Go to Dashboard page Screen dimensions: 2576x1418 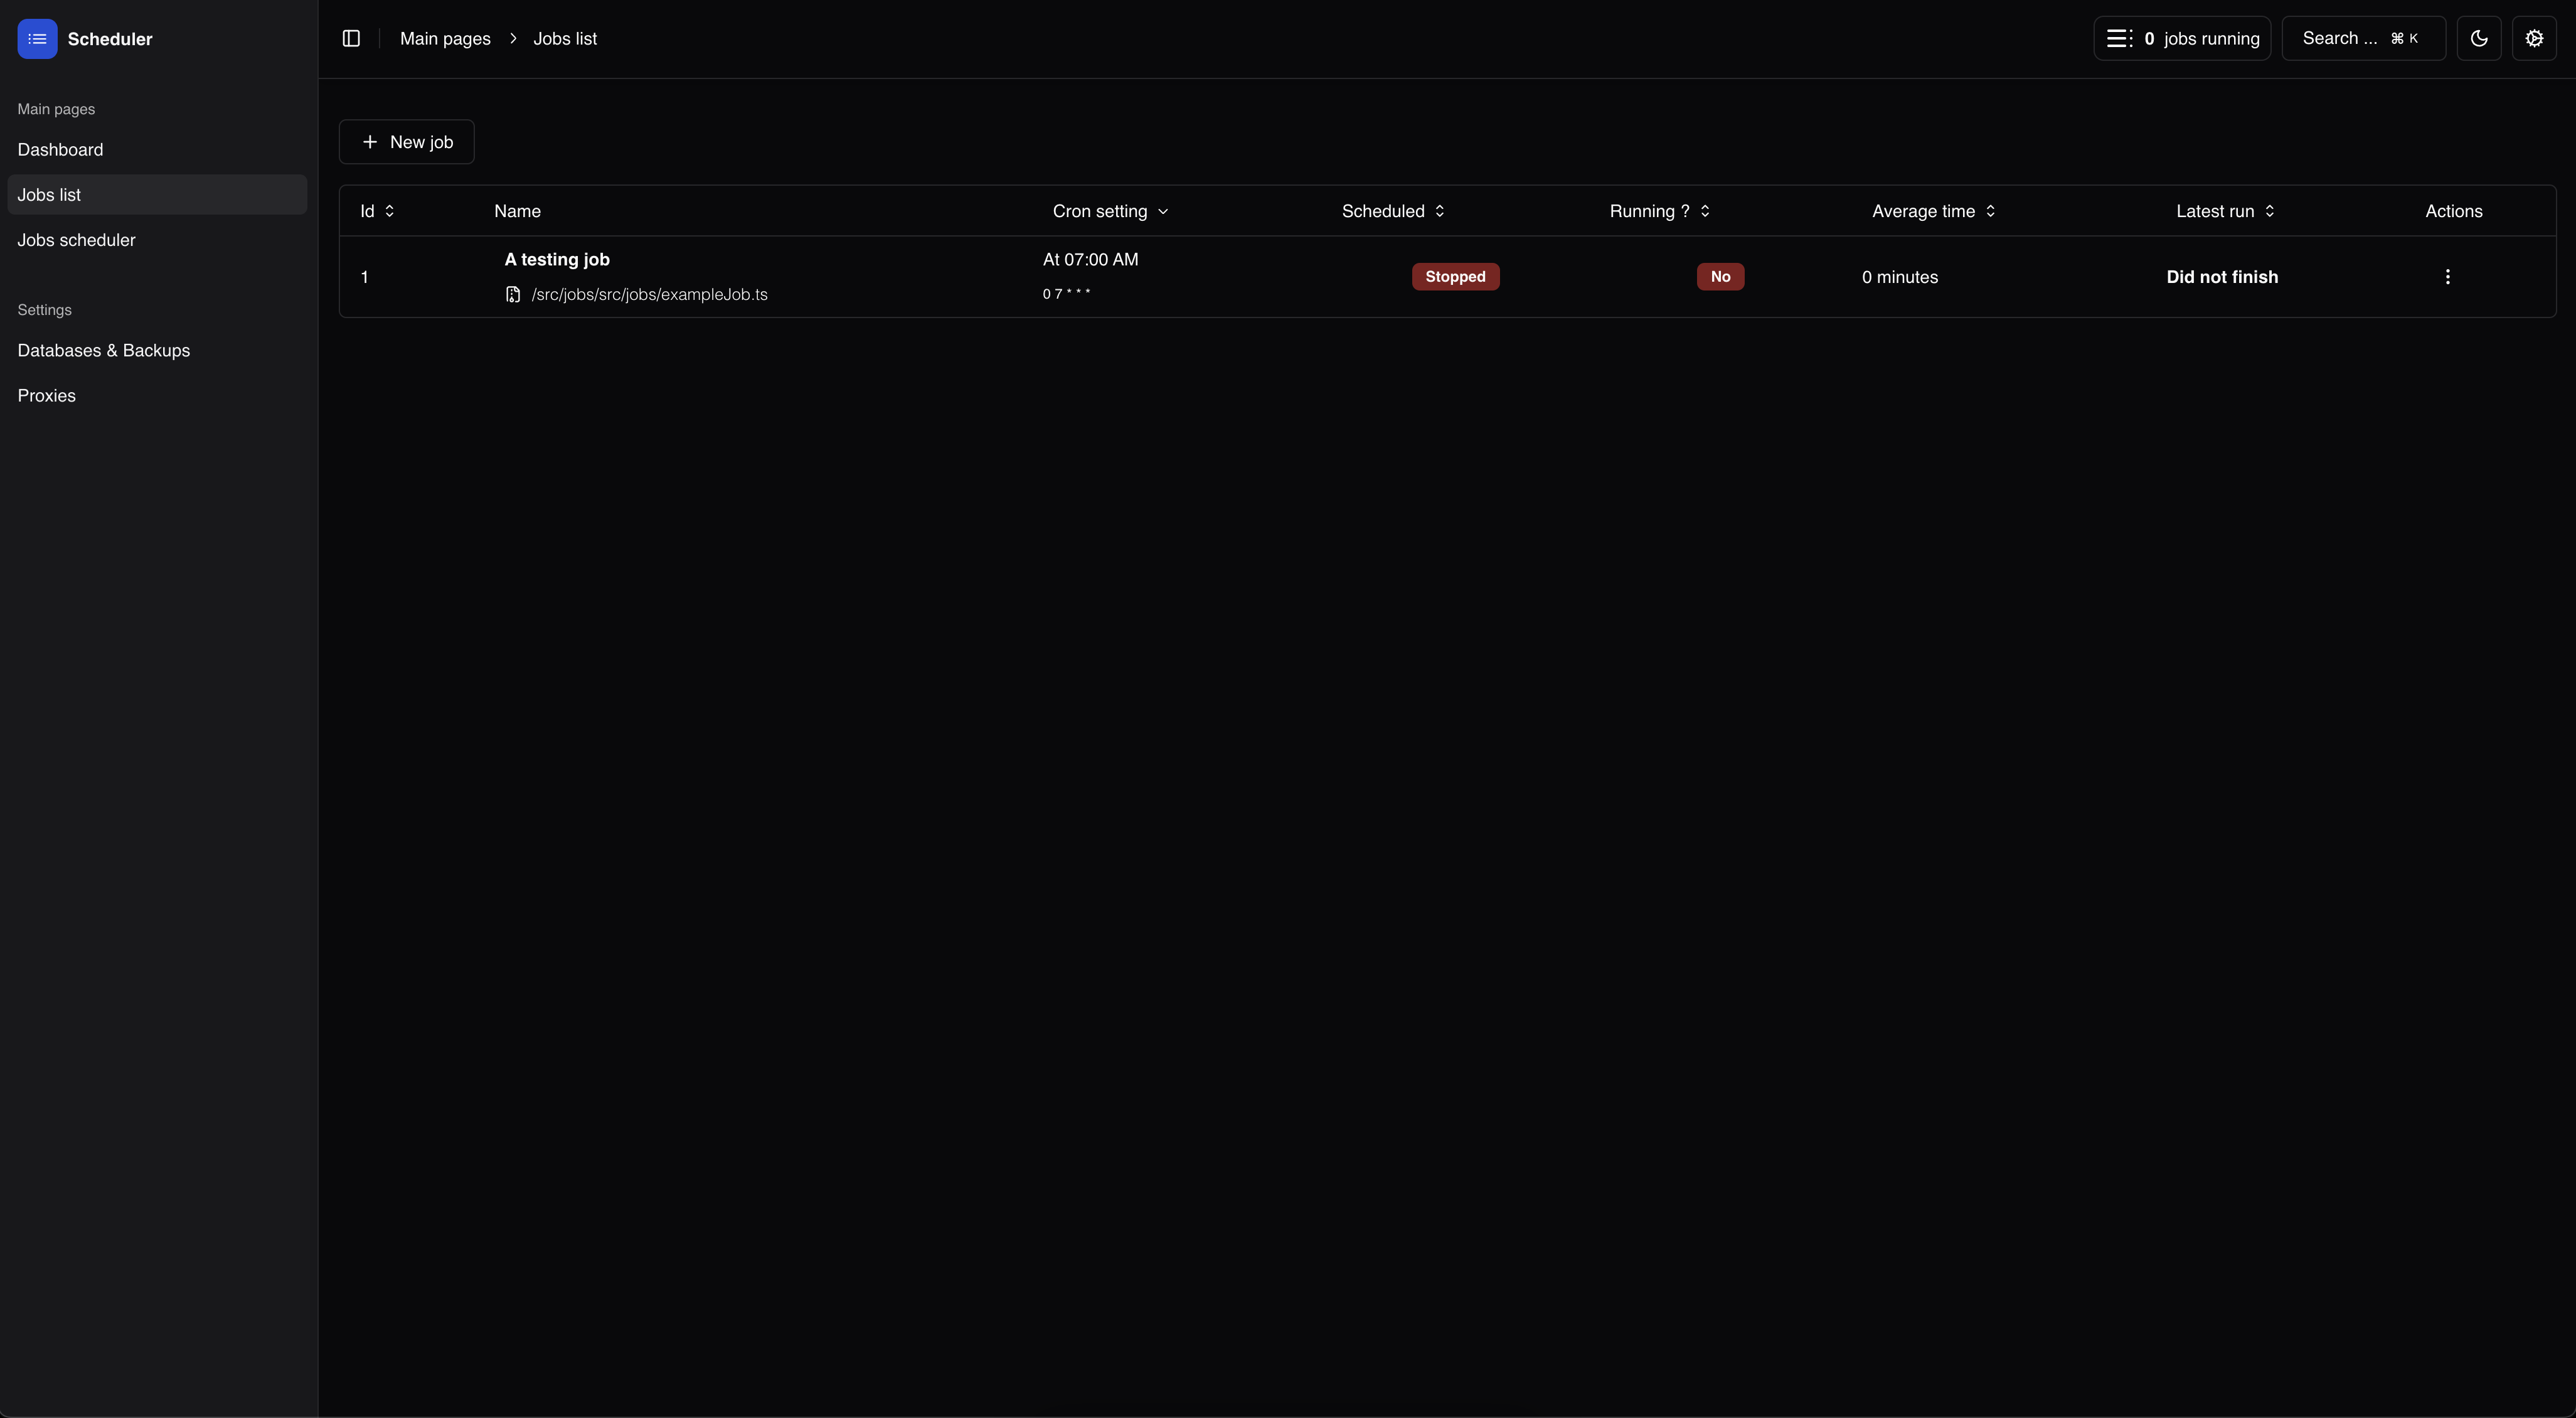[60, 150]
